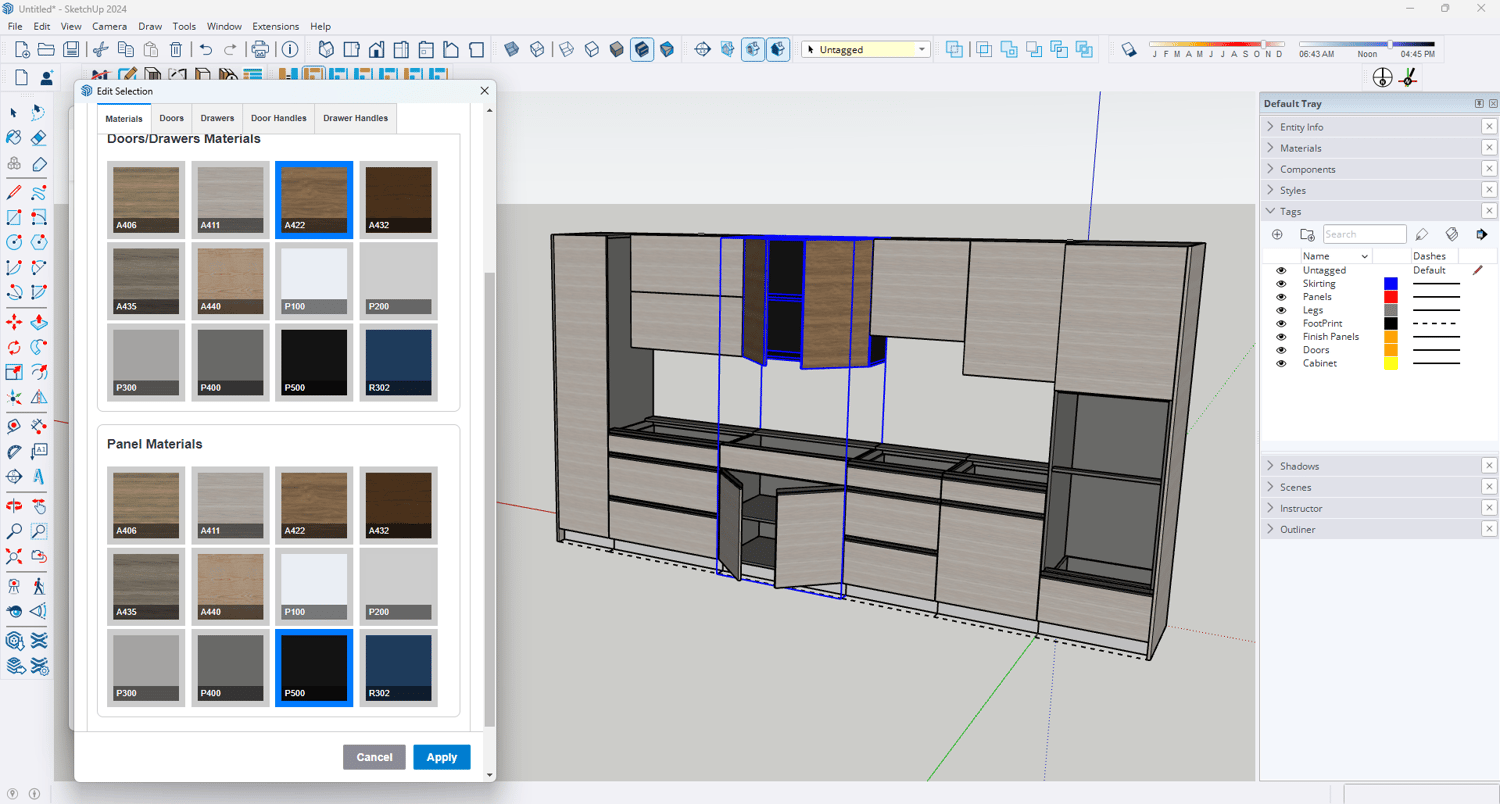
Task: Click the tags Search field
Action: point(1364,235)
